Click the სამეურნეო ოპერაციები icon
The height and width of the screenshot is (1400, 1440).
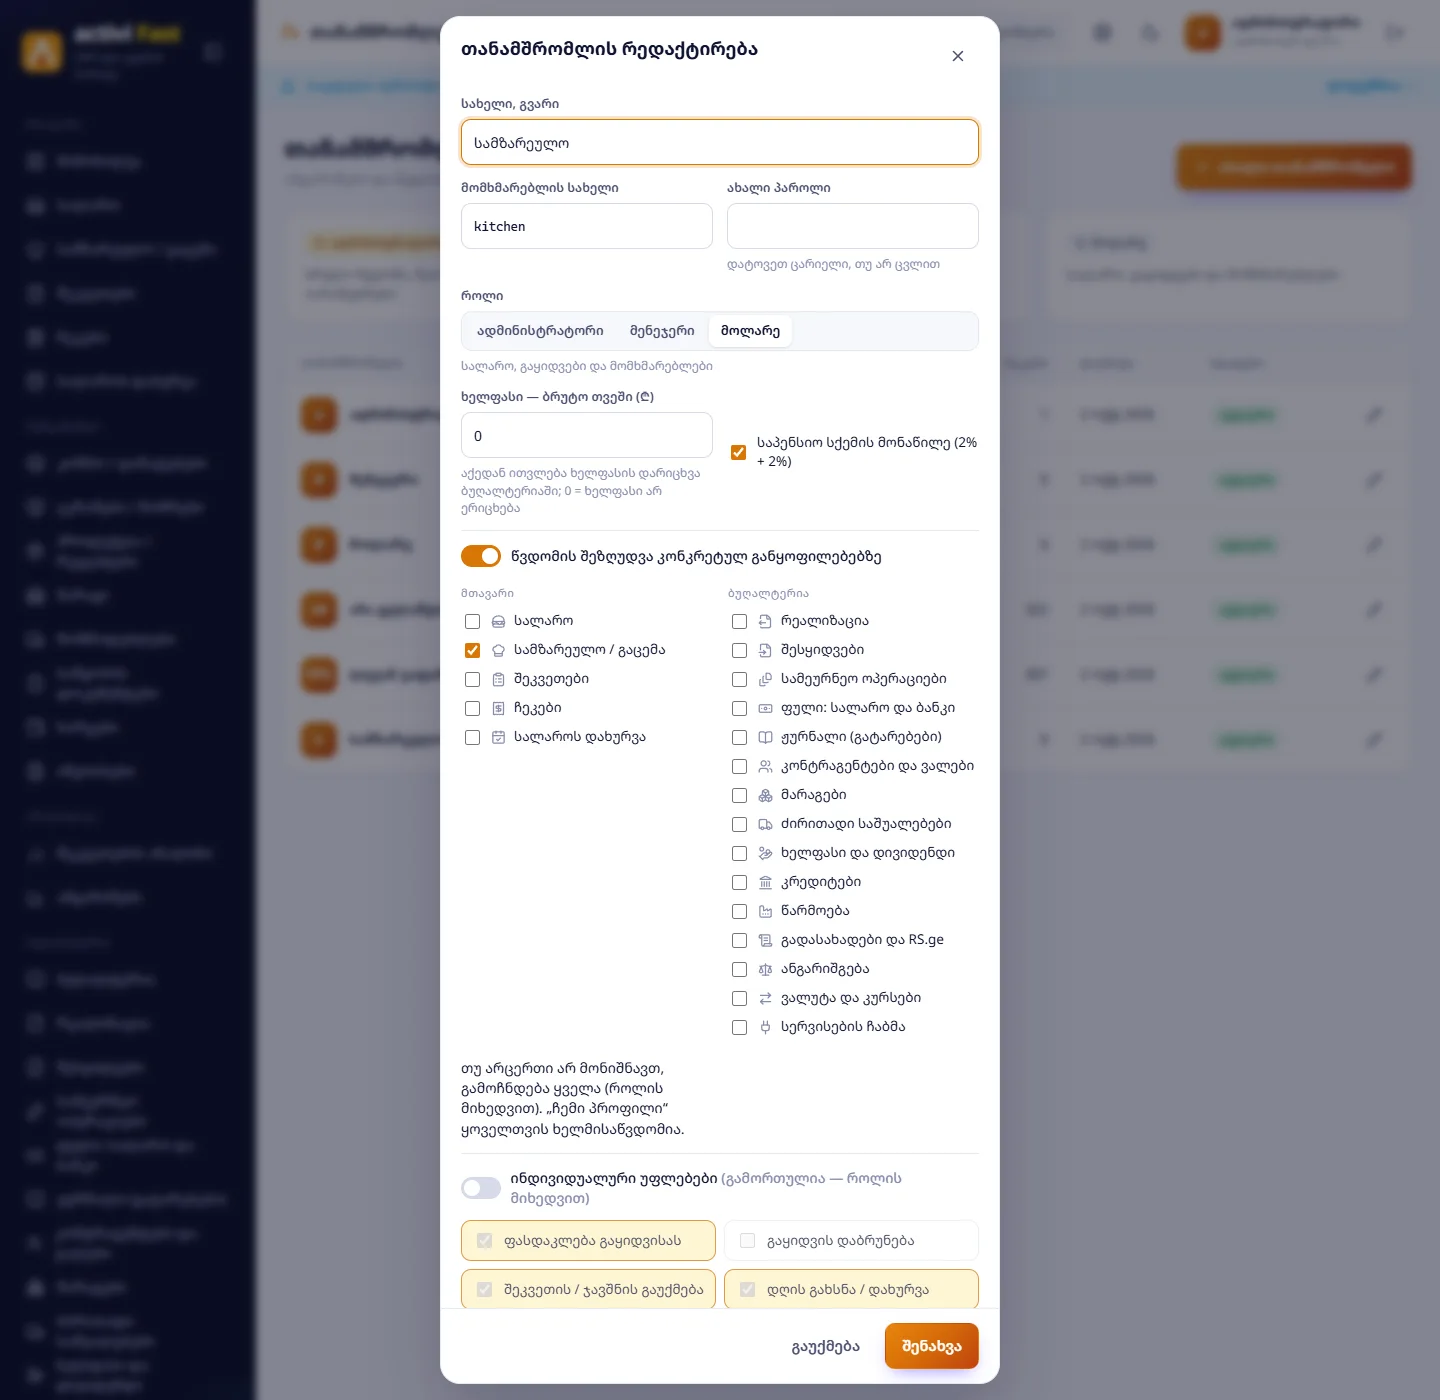(765, 679)
